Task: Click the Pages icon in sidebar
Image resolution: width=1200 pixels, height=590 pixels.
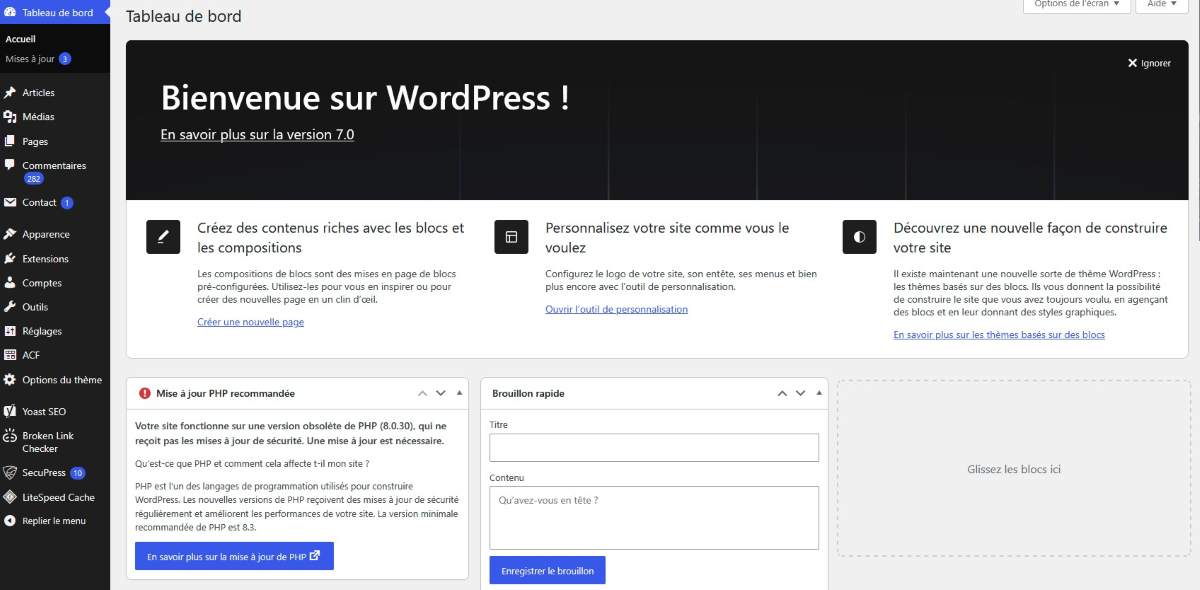Action: pos(10,141)
